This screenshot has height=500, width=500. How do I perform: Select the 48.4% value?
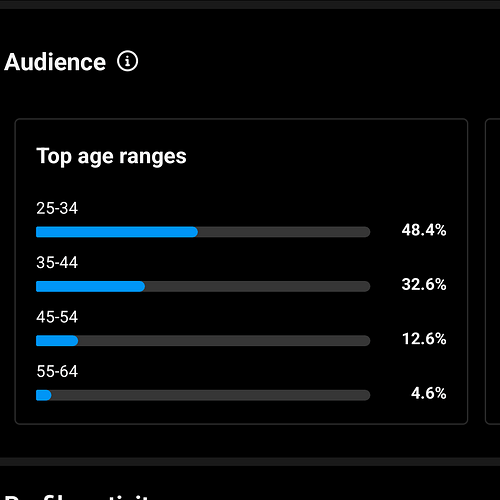click(x=424, y=230)
